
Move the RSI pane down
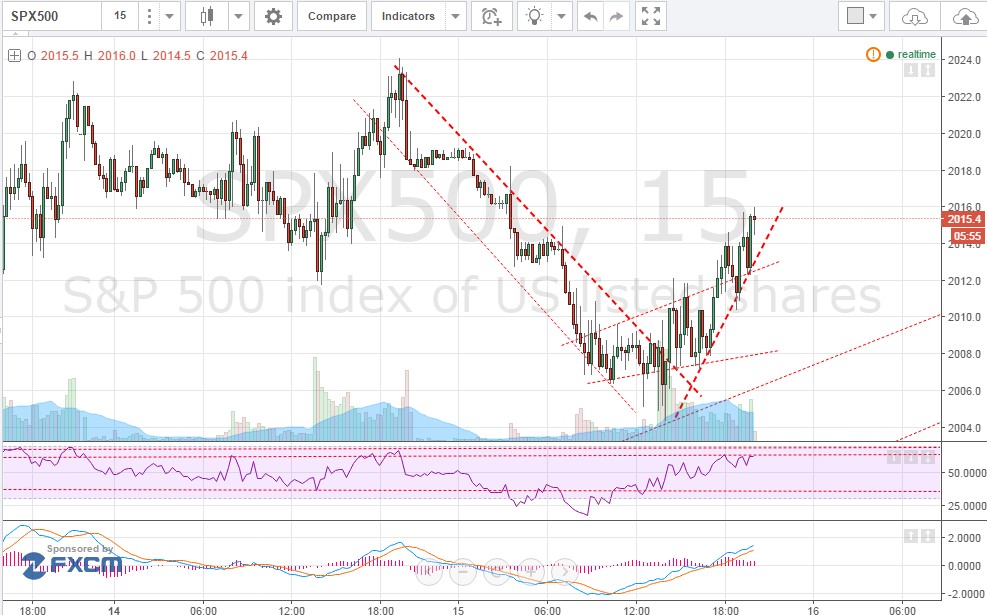coord(910,457)
